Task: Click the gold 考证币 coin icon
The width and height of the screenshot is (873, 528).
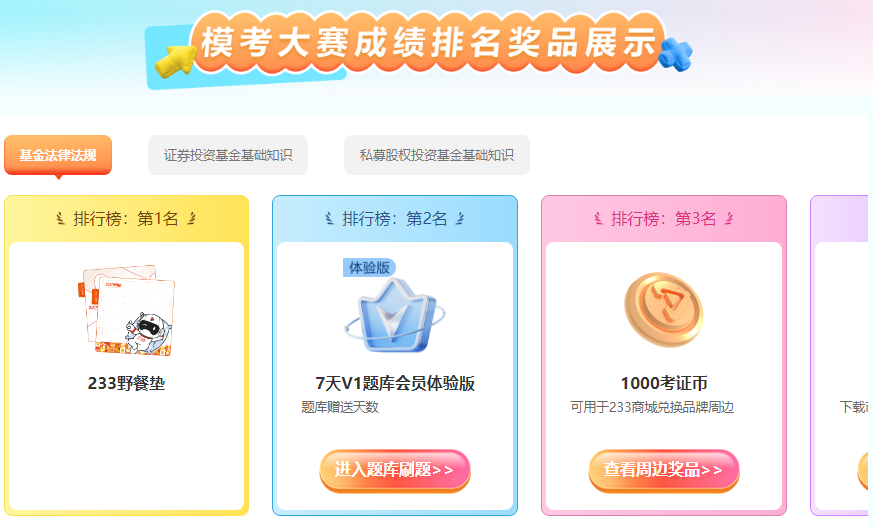Action: click(x=664, y=310)
